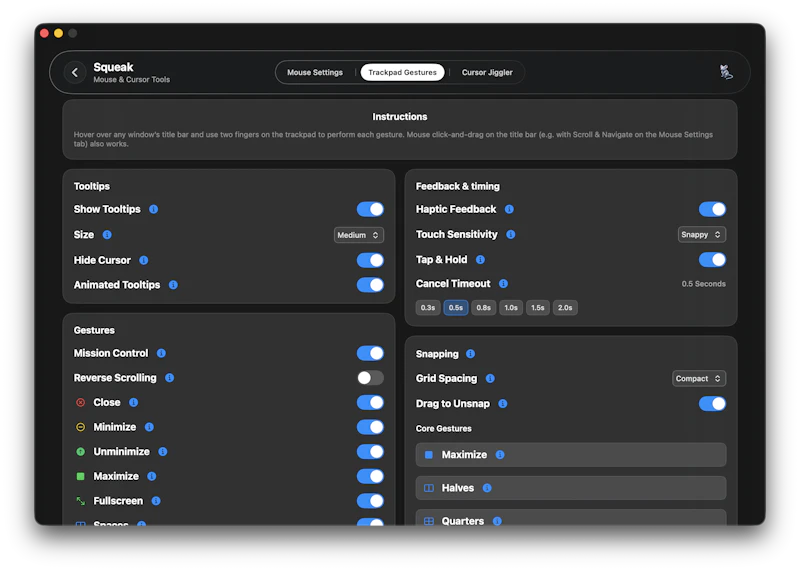This screenshot has width=800, height=571.
Task: Select the 0.5s timeout button
Action: point(456,308)
